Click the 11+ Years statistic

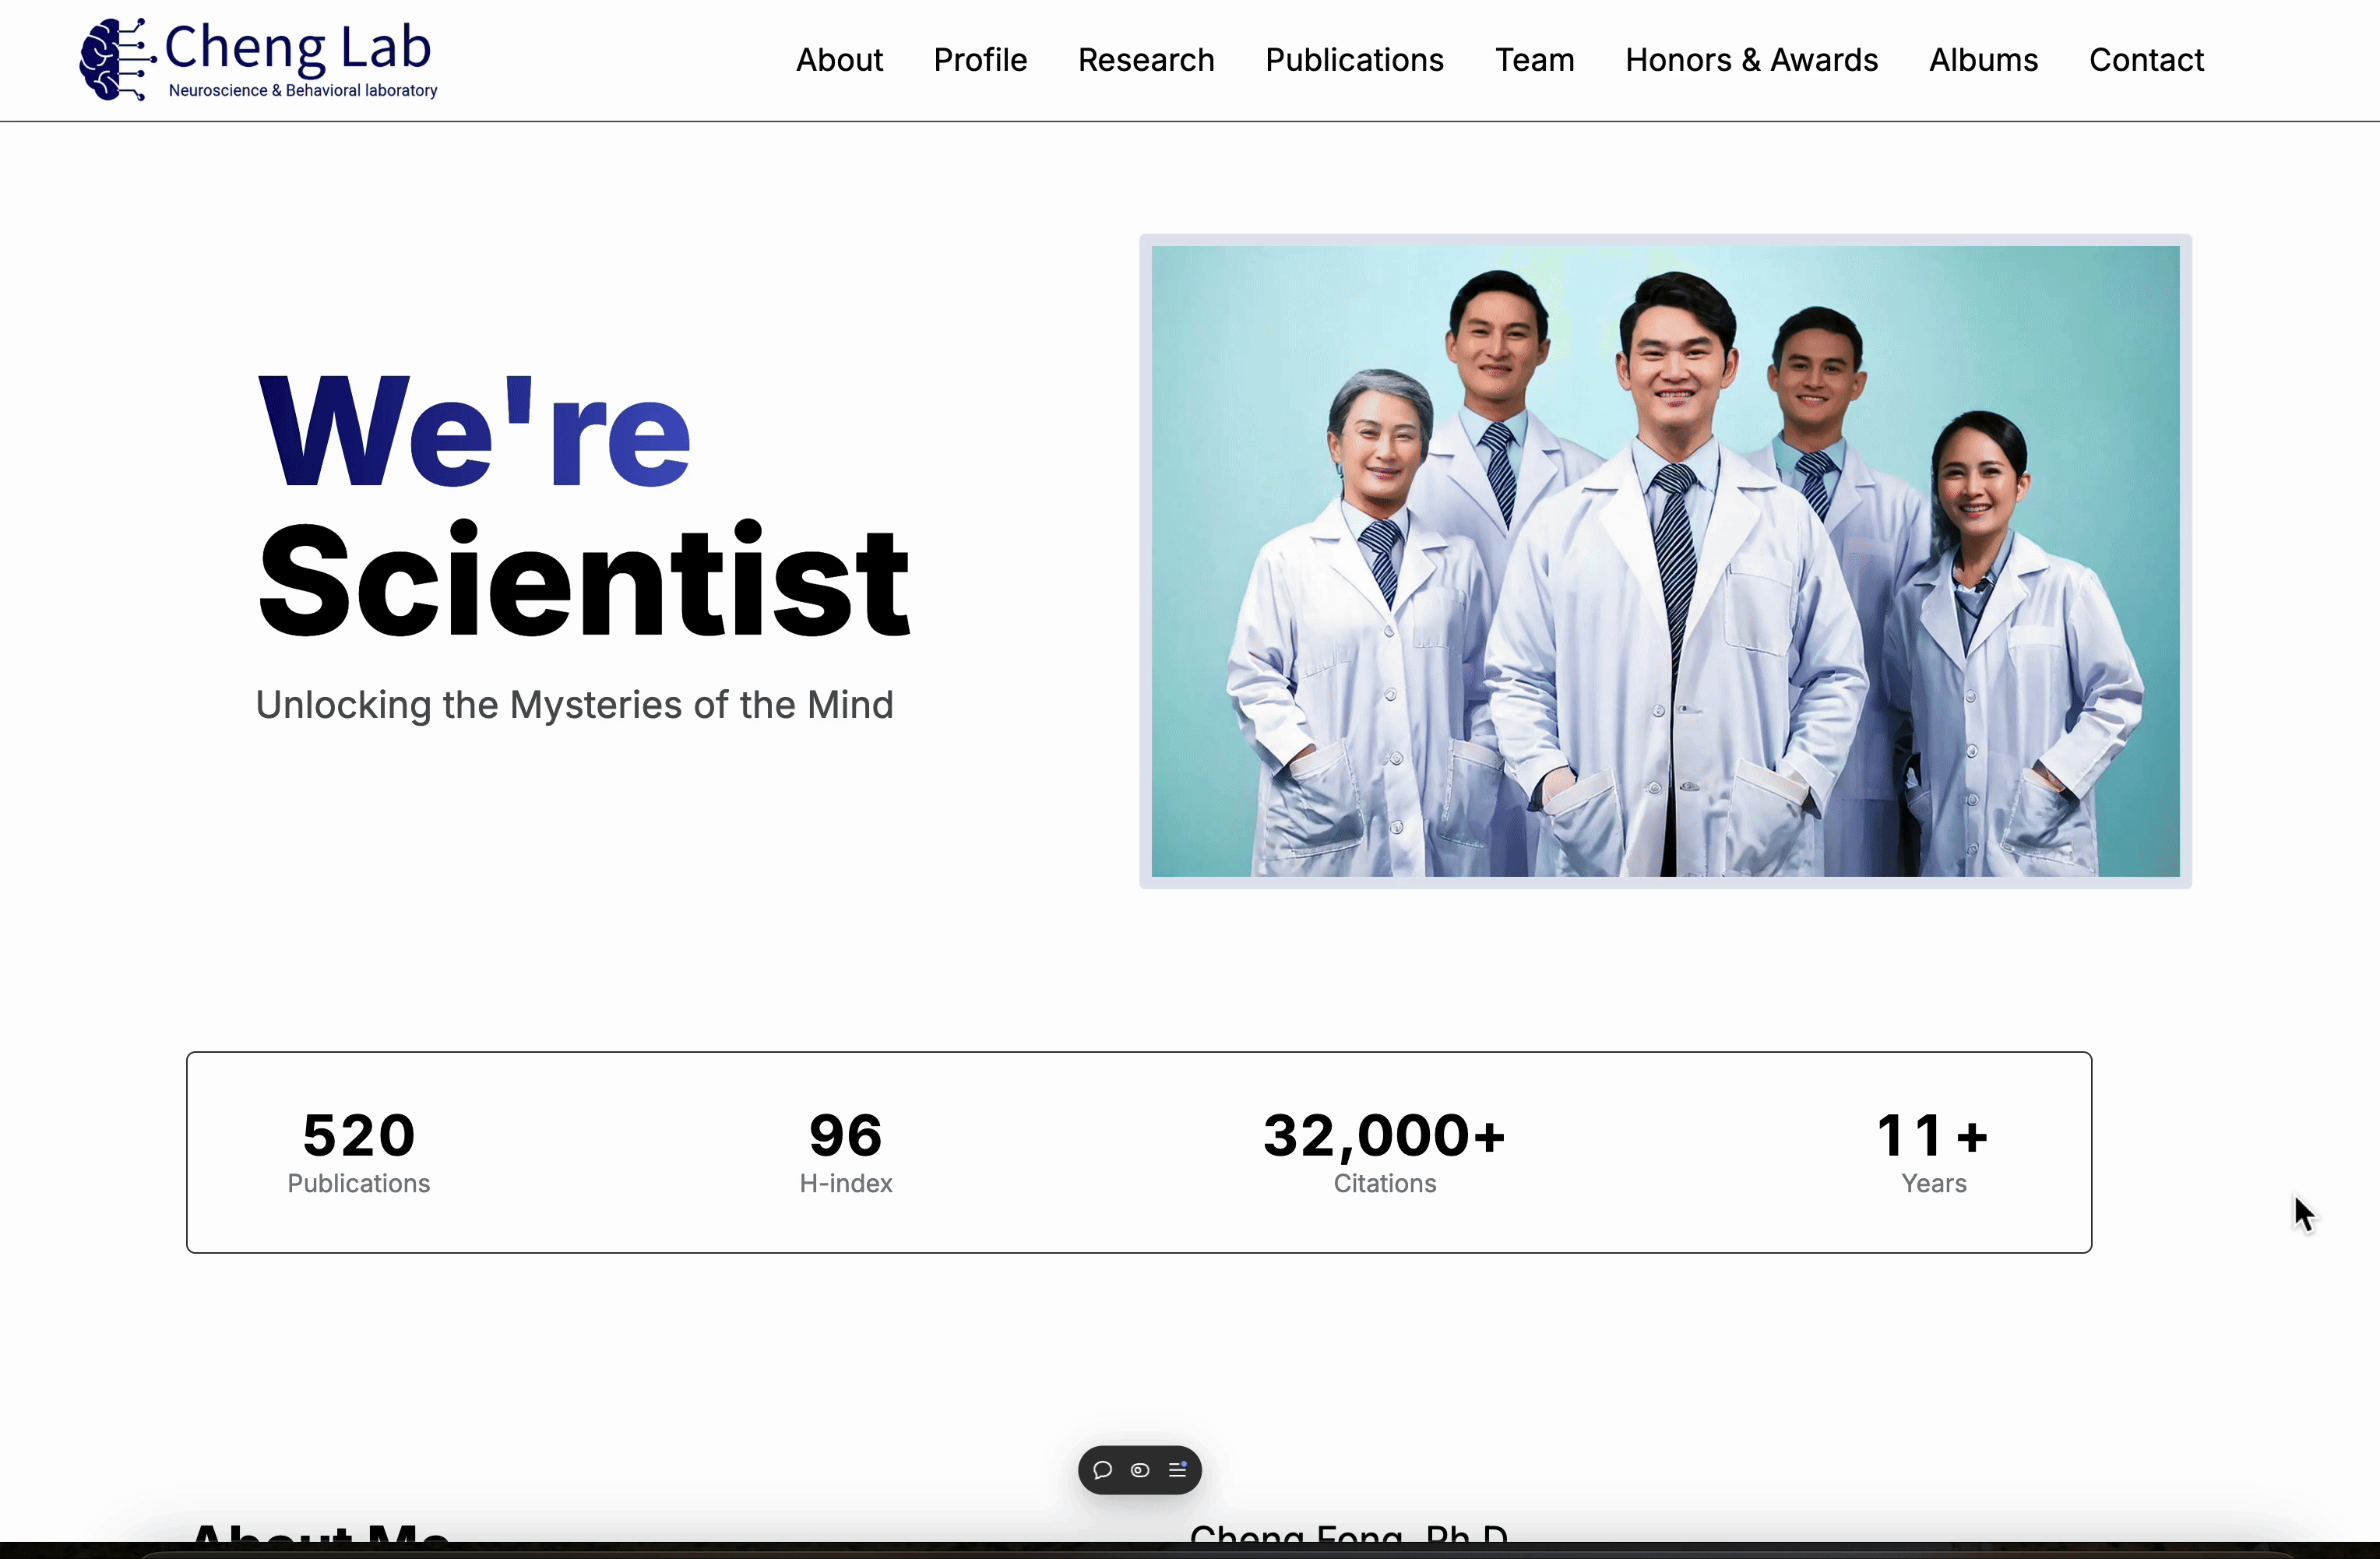pos(1932,1151)
